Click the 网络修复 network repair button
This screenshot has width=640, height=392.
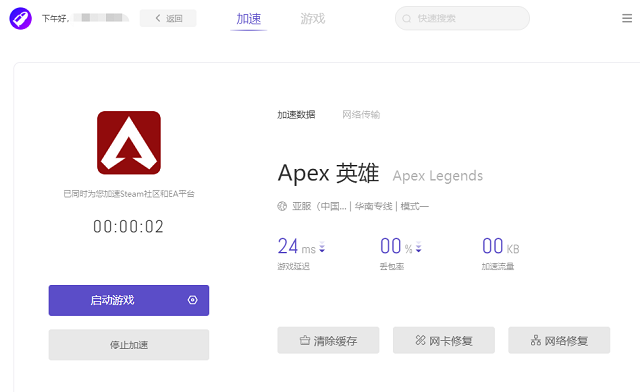(559, 340)
